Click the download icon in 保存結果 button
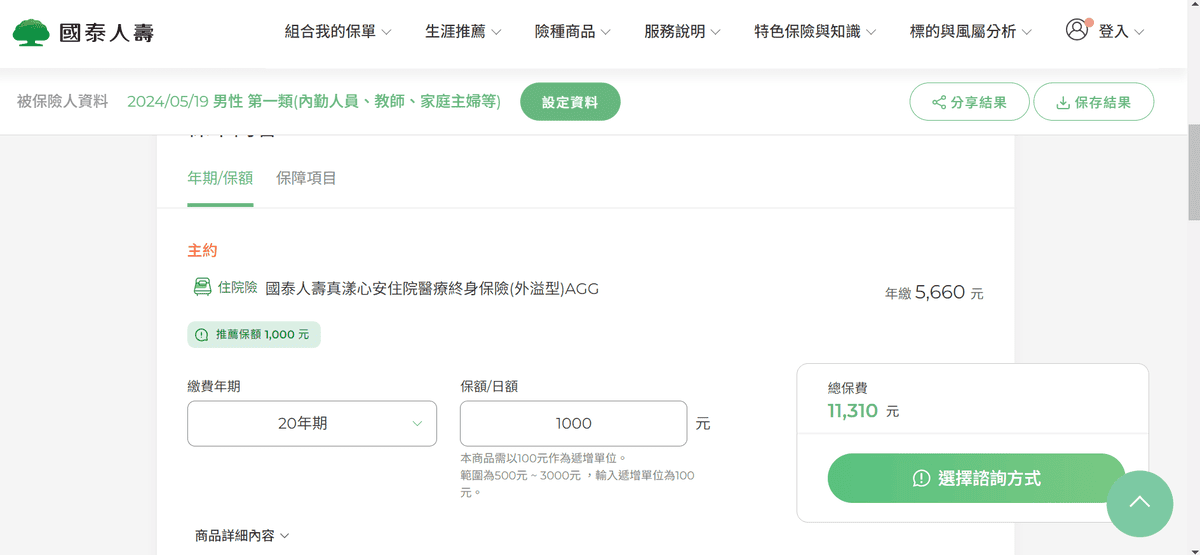The image size is (1200, 555). 1063,102
